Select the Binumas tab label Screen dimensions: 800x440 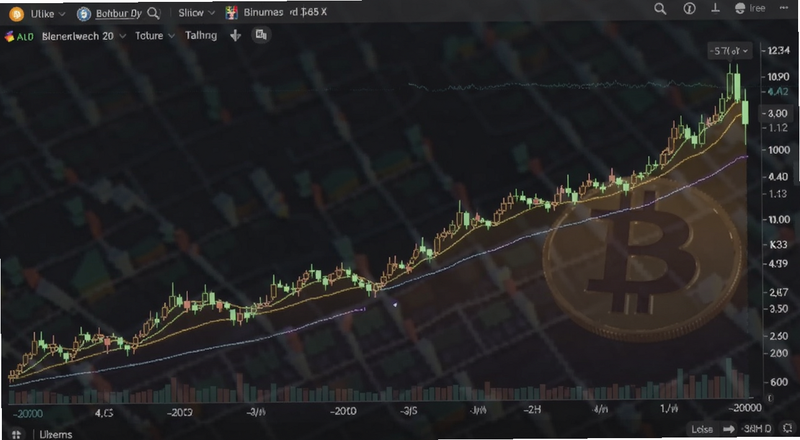click(263, 13)
